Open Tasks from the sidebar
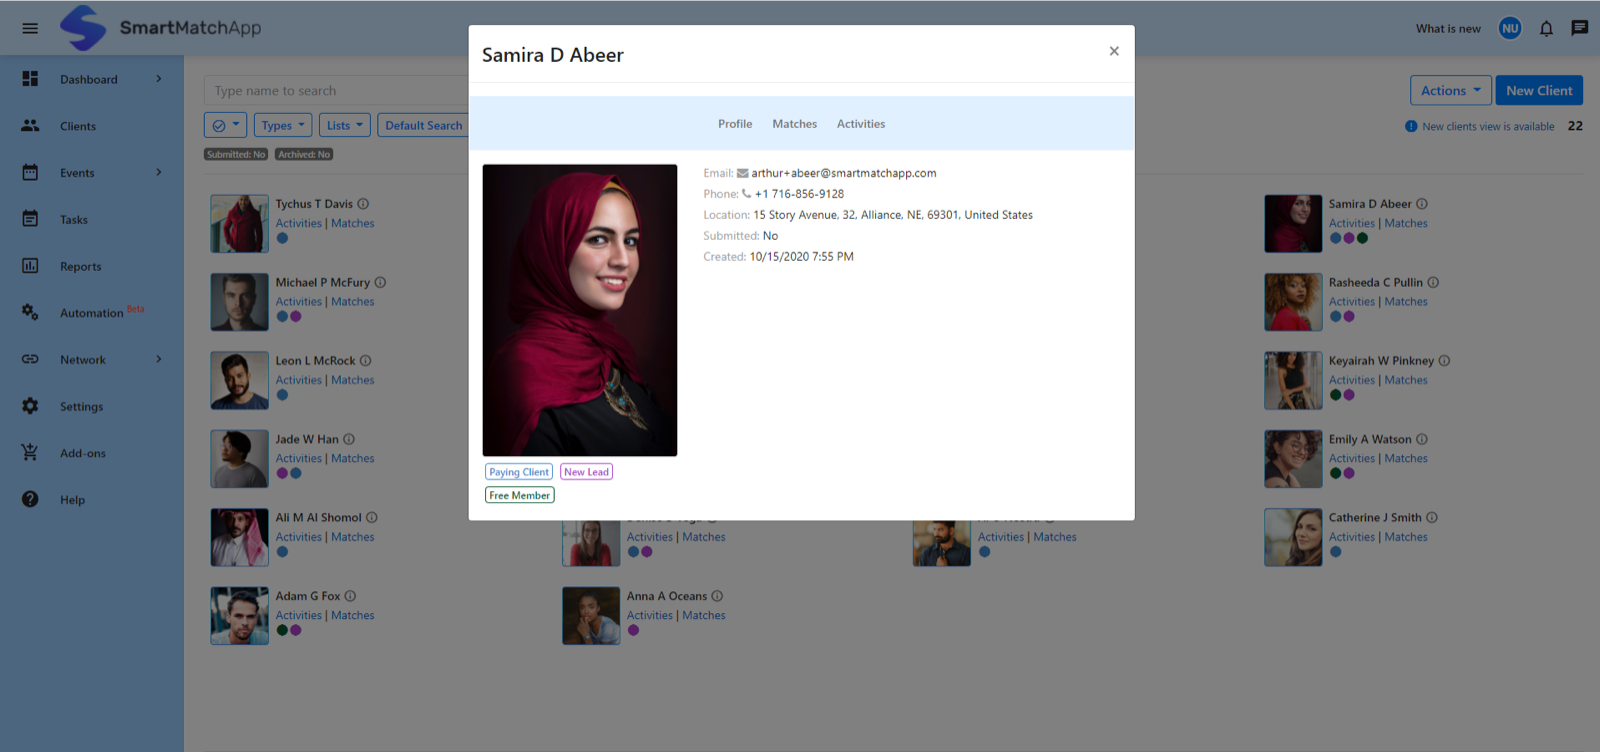Screen dimensions: 1600x752 point(74,220)
